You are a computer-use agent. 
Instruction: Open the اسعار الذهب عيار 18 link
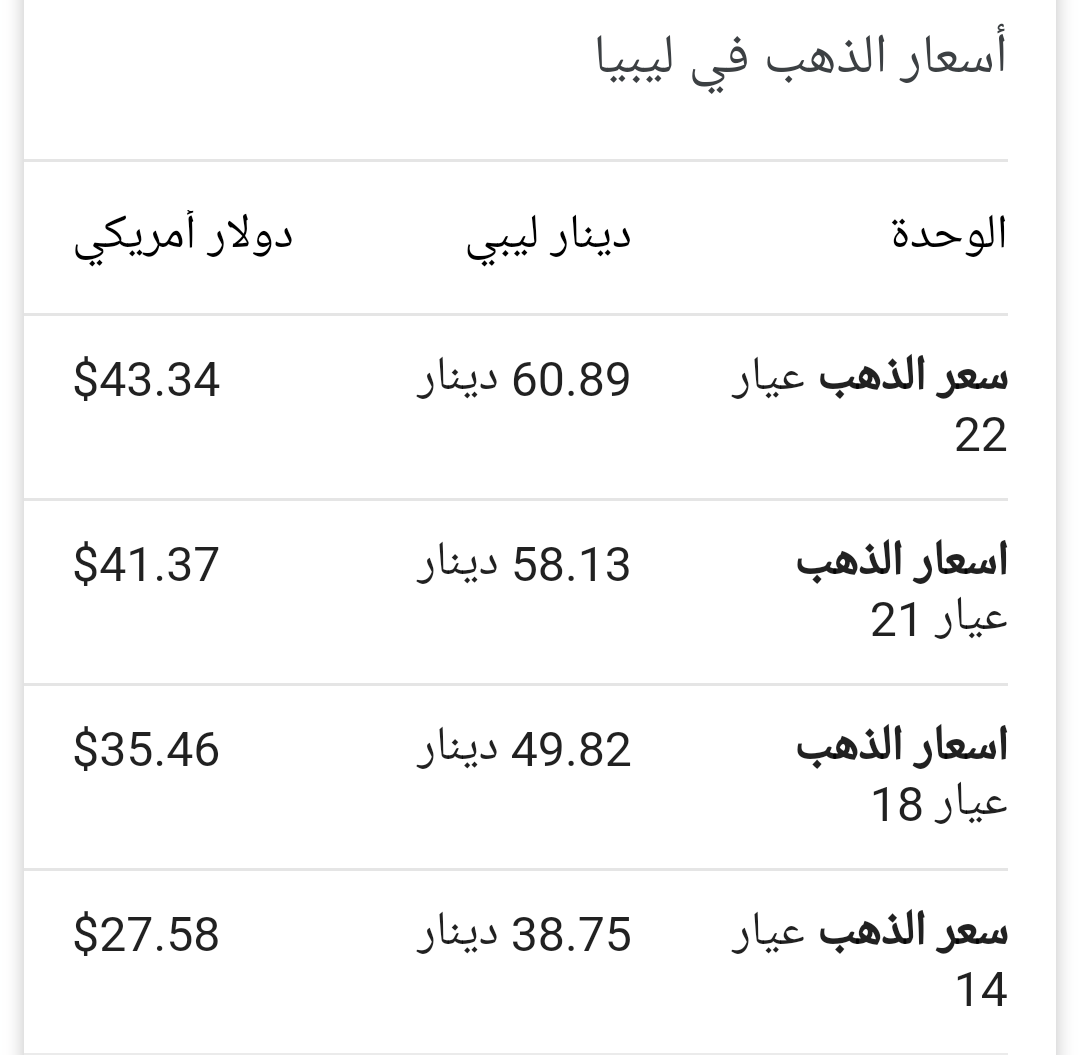[902, 776]
